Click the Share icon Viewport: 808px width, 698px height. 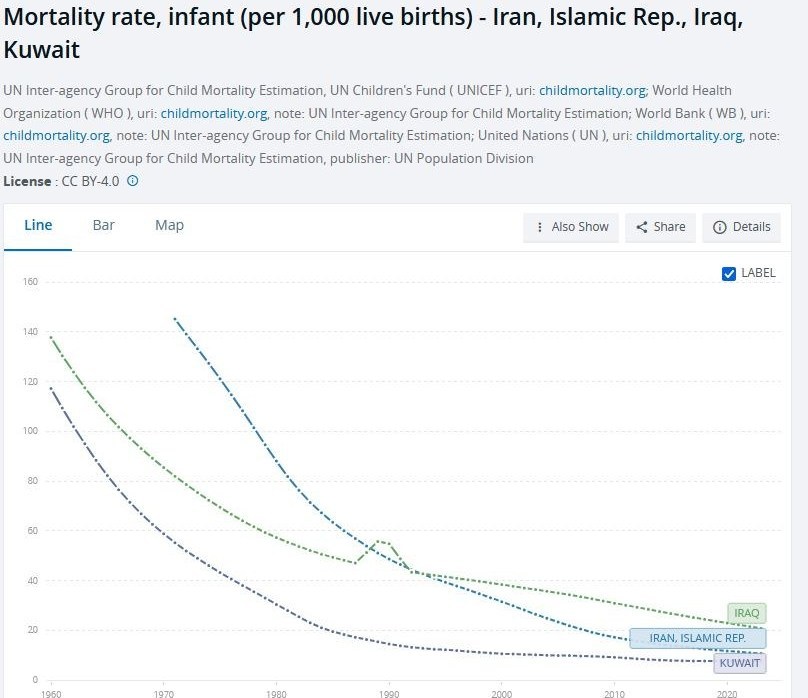(x=642, y=227)
